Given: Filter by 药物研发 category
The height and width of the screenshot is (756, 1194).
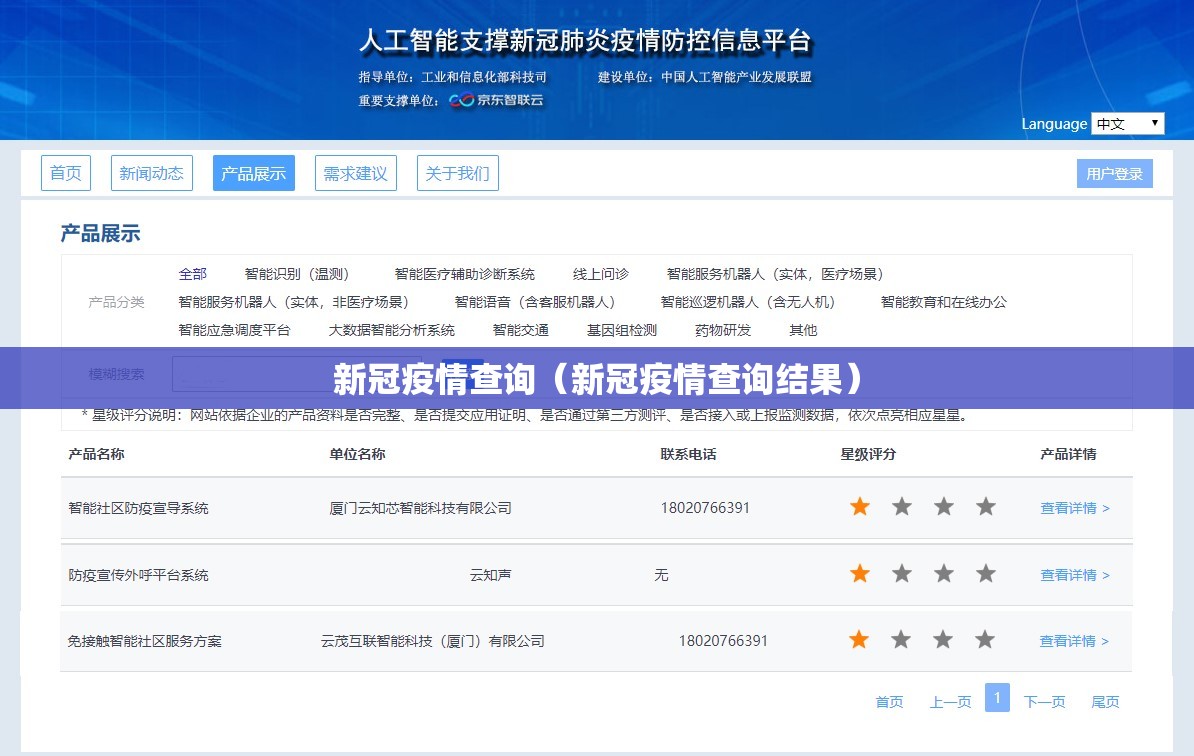Looking at the screenshot, I should pyautogui.click(x=723, y=330).
